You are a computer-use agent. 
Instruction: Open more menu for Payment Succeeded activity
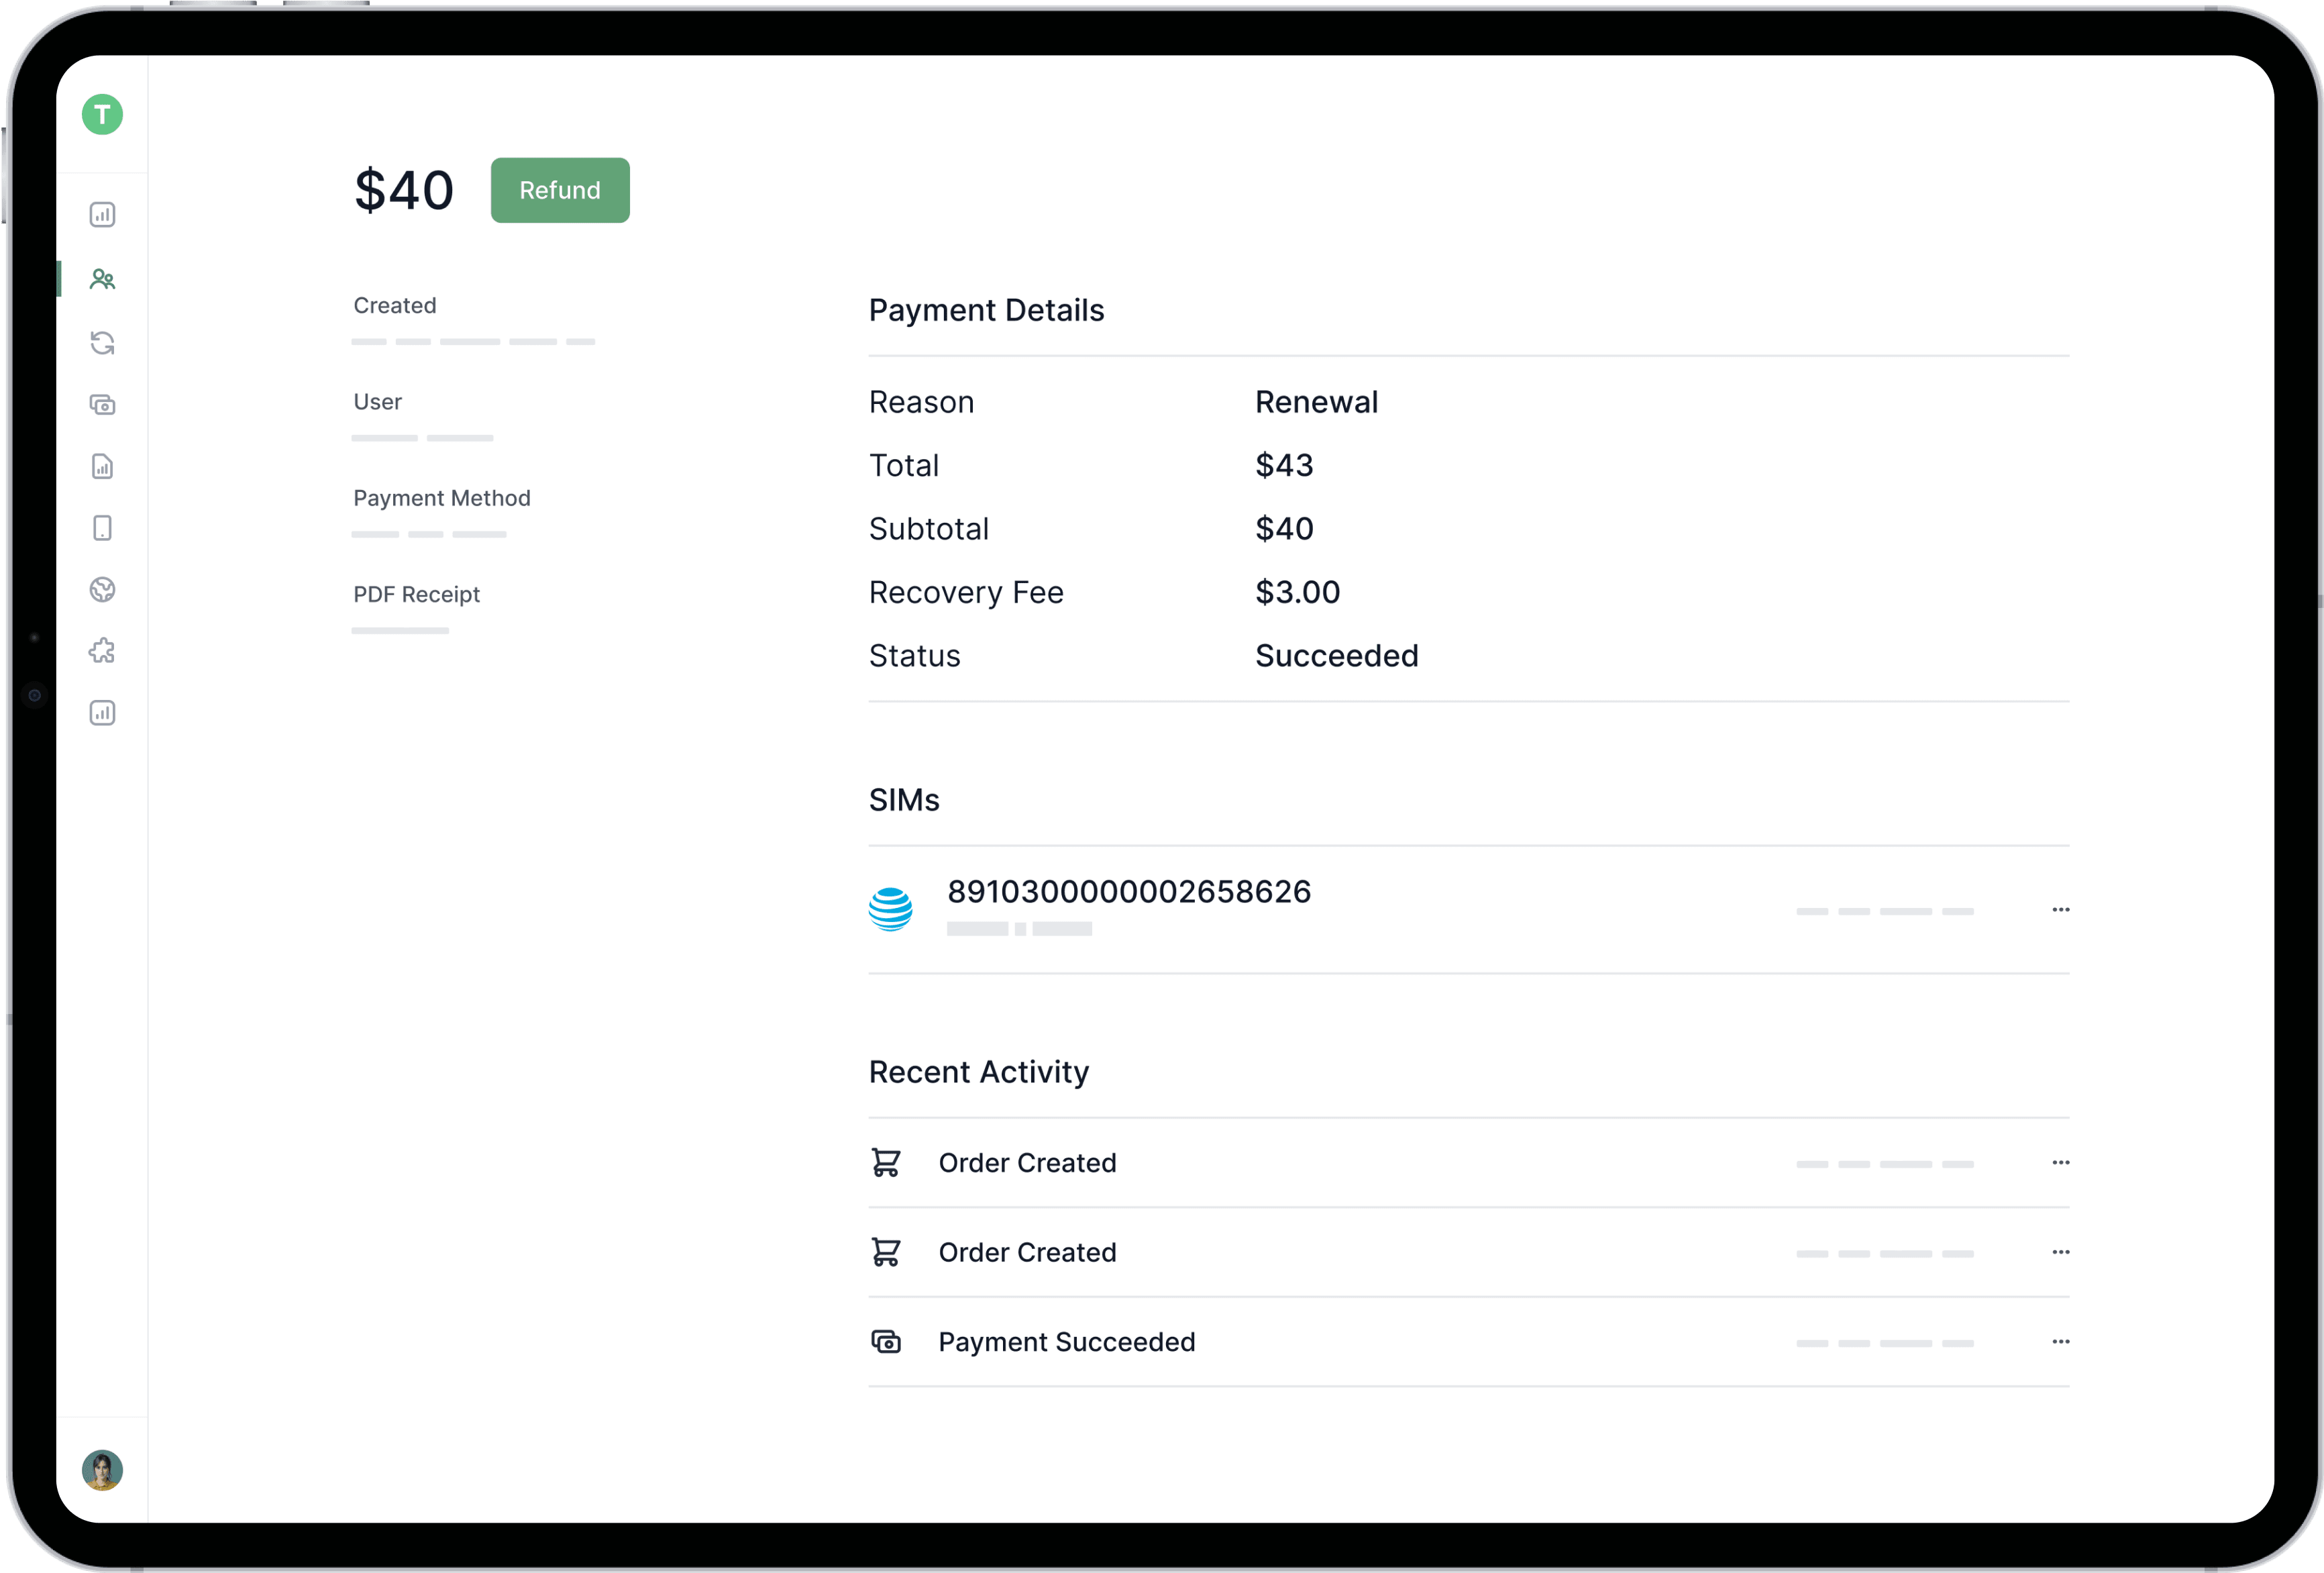2060,1342
